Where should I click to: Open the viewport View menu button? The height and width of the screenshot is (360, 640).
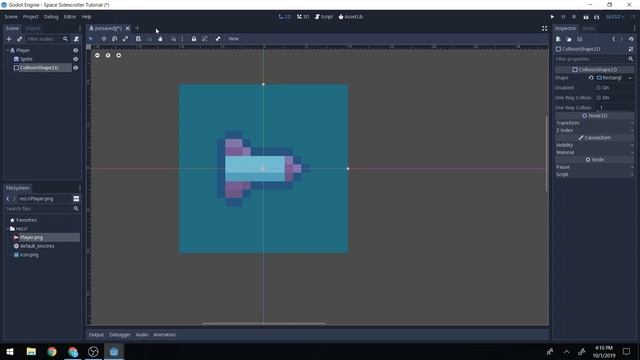point(233,39)
